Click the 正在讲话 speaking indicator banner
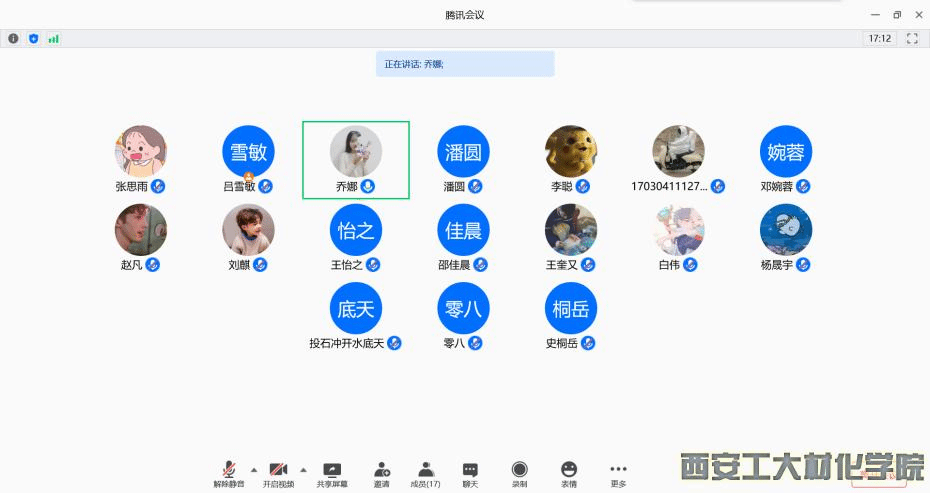 465,64
